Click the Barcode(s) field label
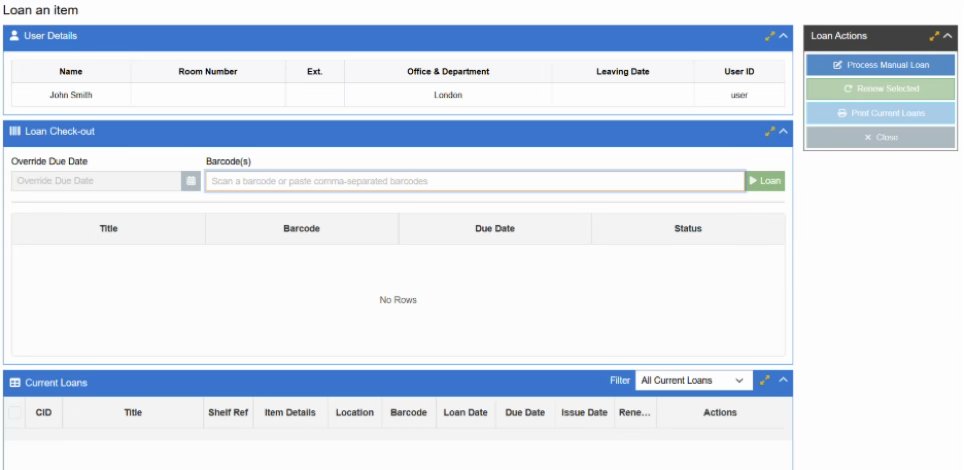 229,161
